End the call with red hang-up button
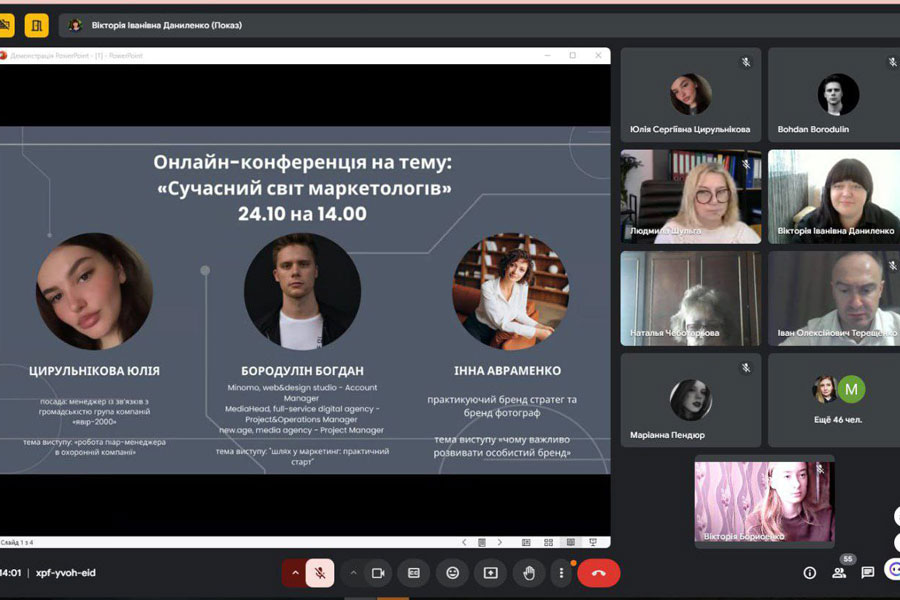The height and width of the screenshot is (600, 900). coord(598,572)
